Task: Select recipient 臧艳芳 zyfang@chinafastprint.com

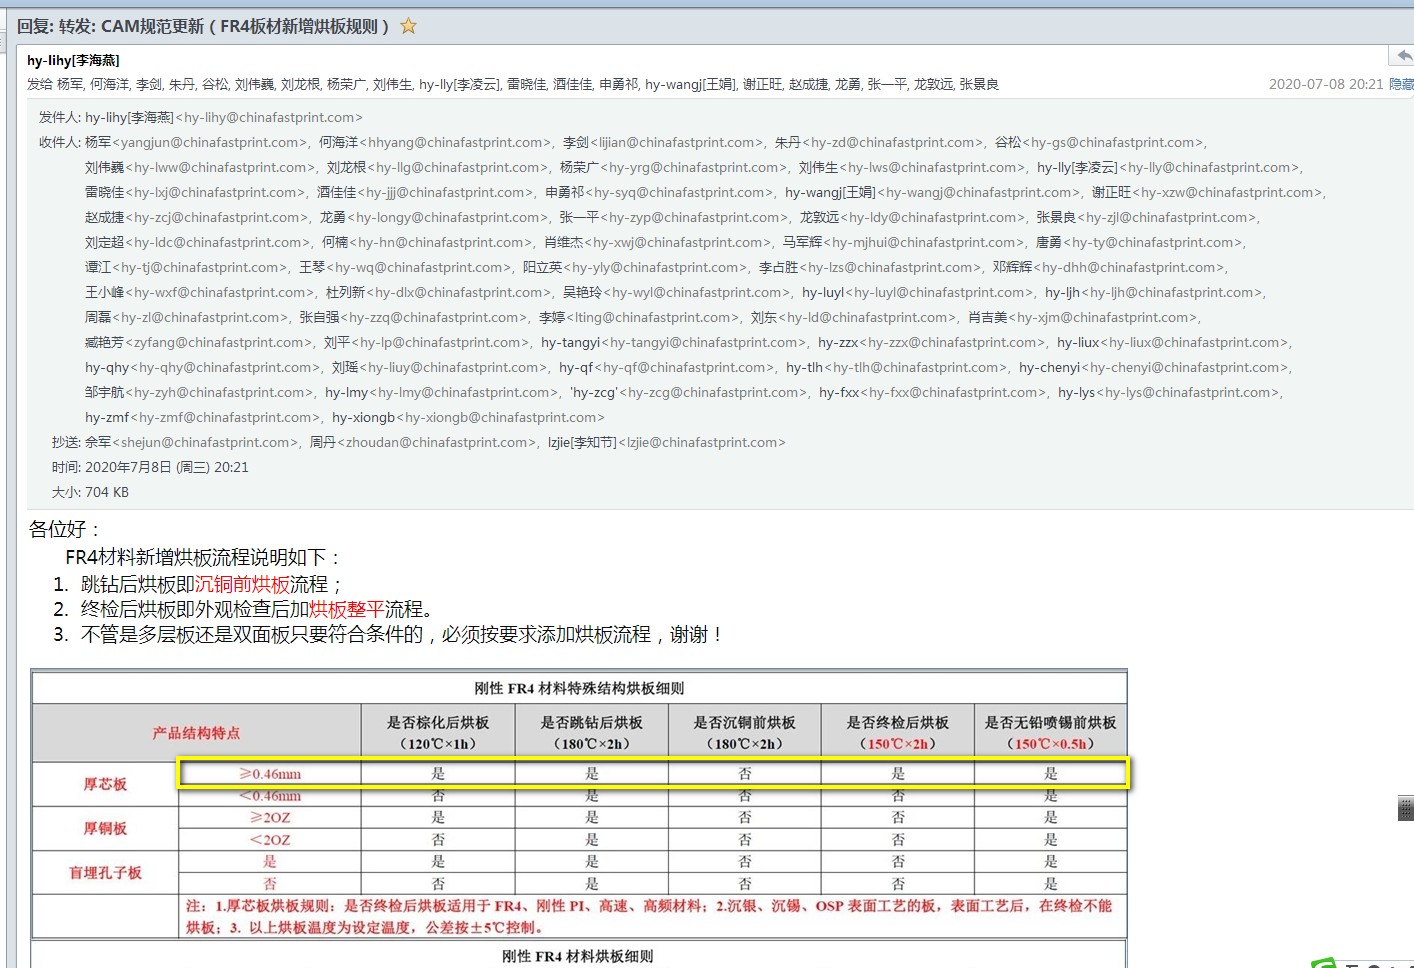Action: (x=198, y=343)
